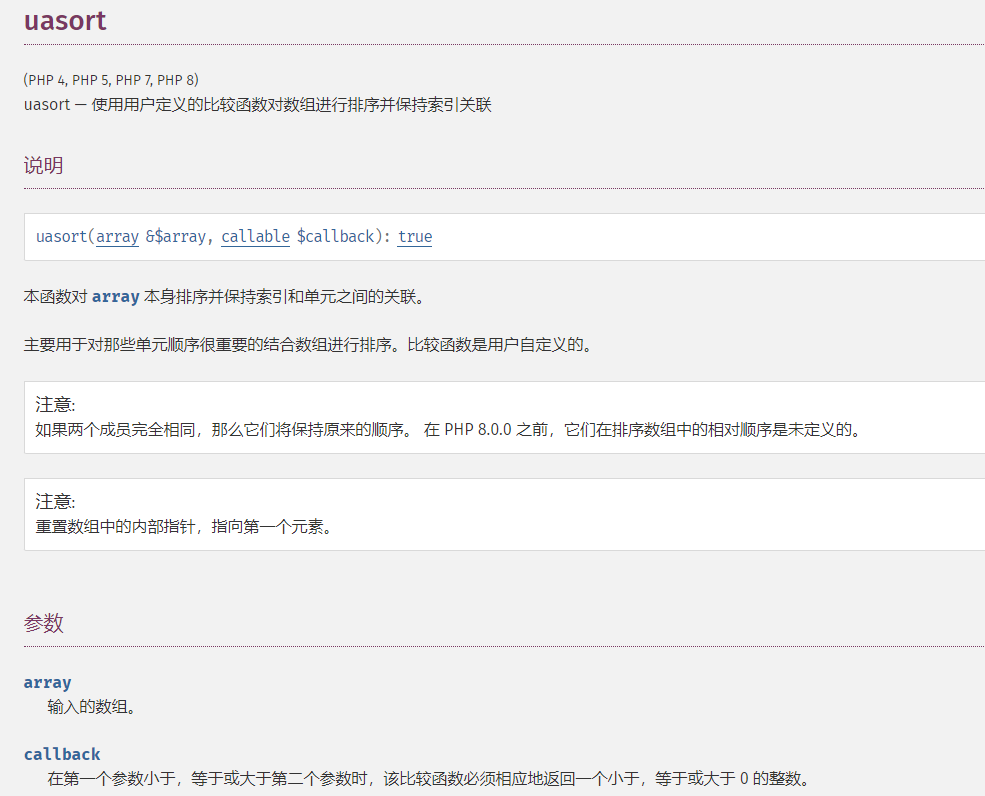Click the bold "array" word in description paragraph
The image size is (985, 796).
pos(115,297)
